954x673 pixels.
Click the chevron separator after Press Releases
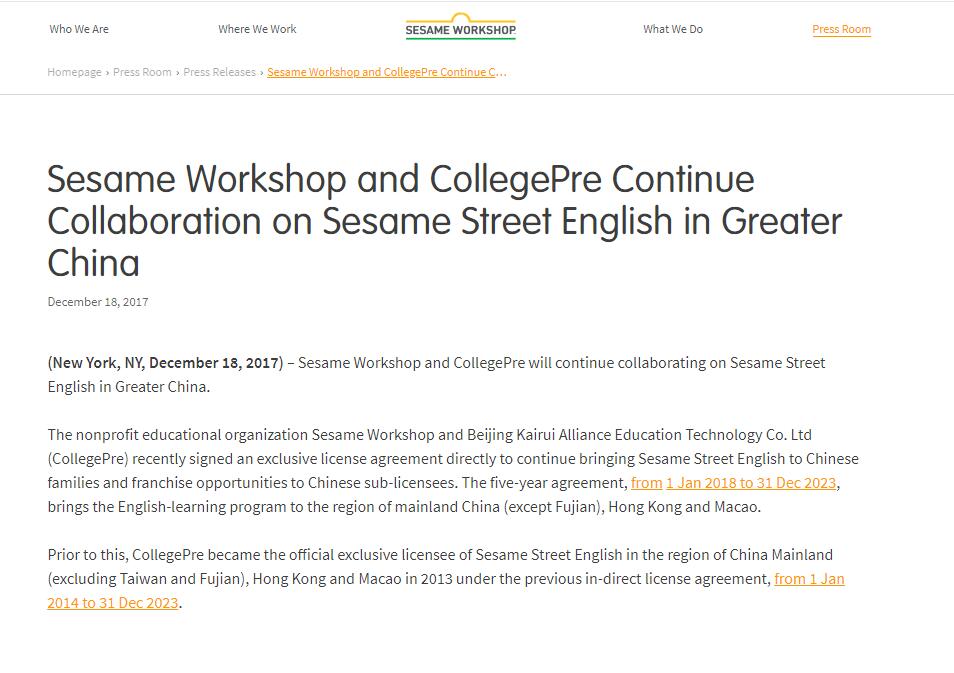[x=262, y=72]
